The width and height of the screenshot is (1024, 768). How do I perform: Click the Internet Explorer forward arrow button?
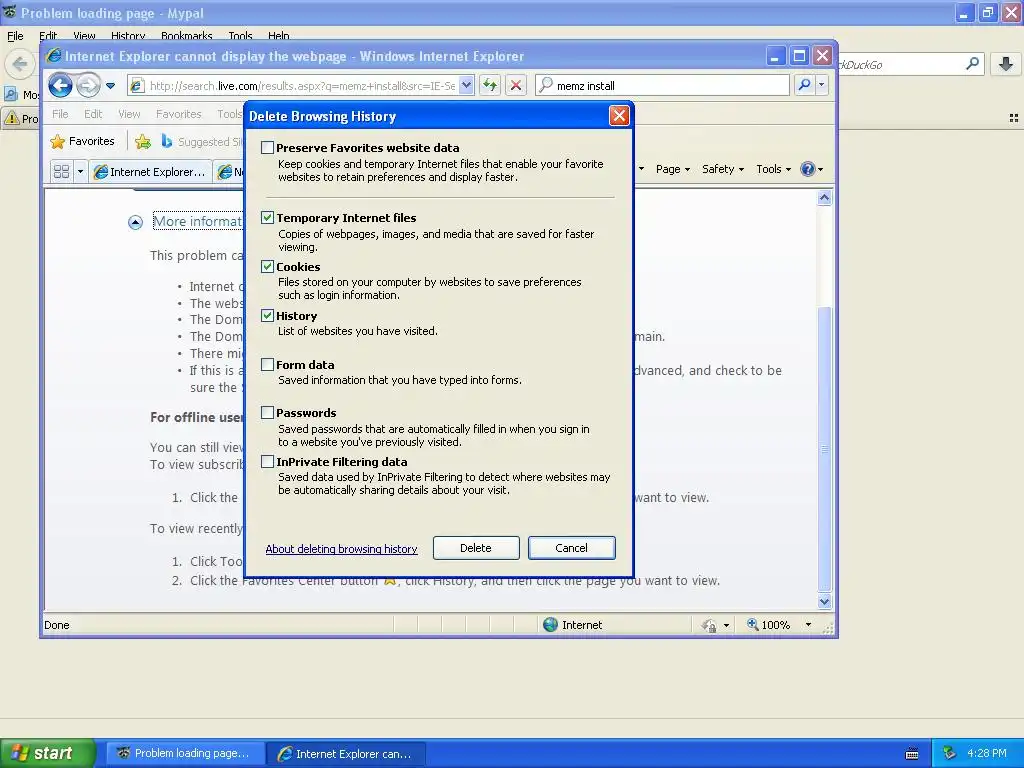pos(88,86)
